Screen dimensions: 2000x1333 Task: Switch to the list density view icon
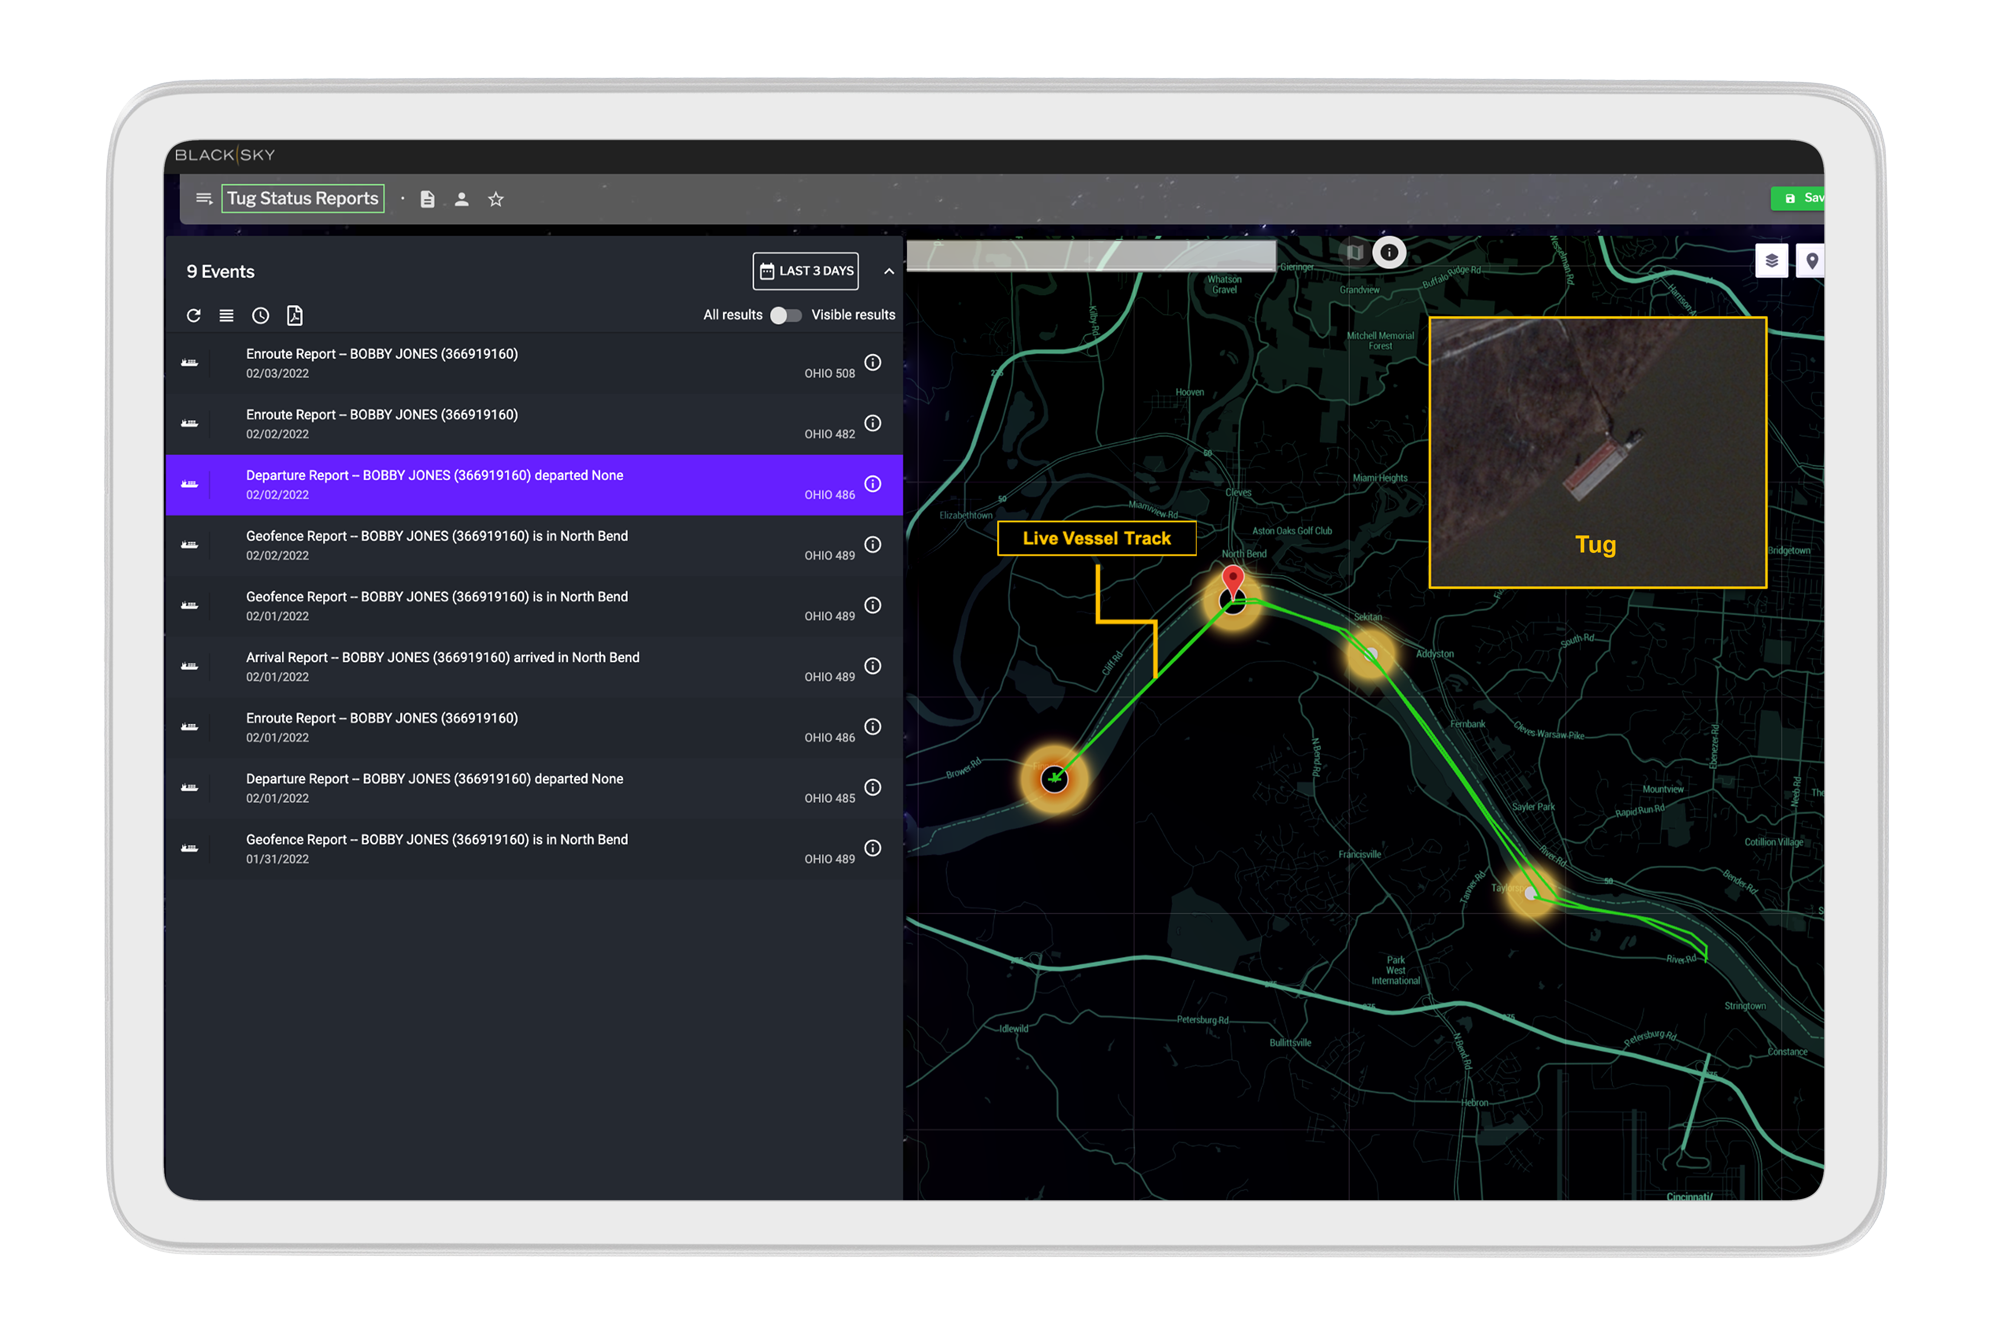click(x=227, y=315)
